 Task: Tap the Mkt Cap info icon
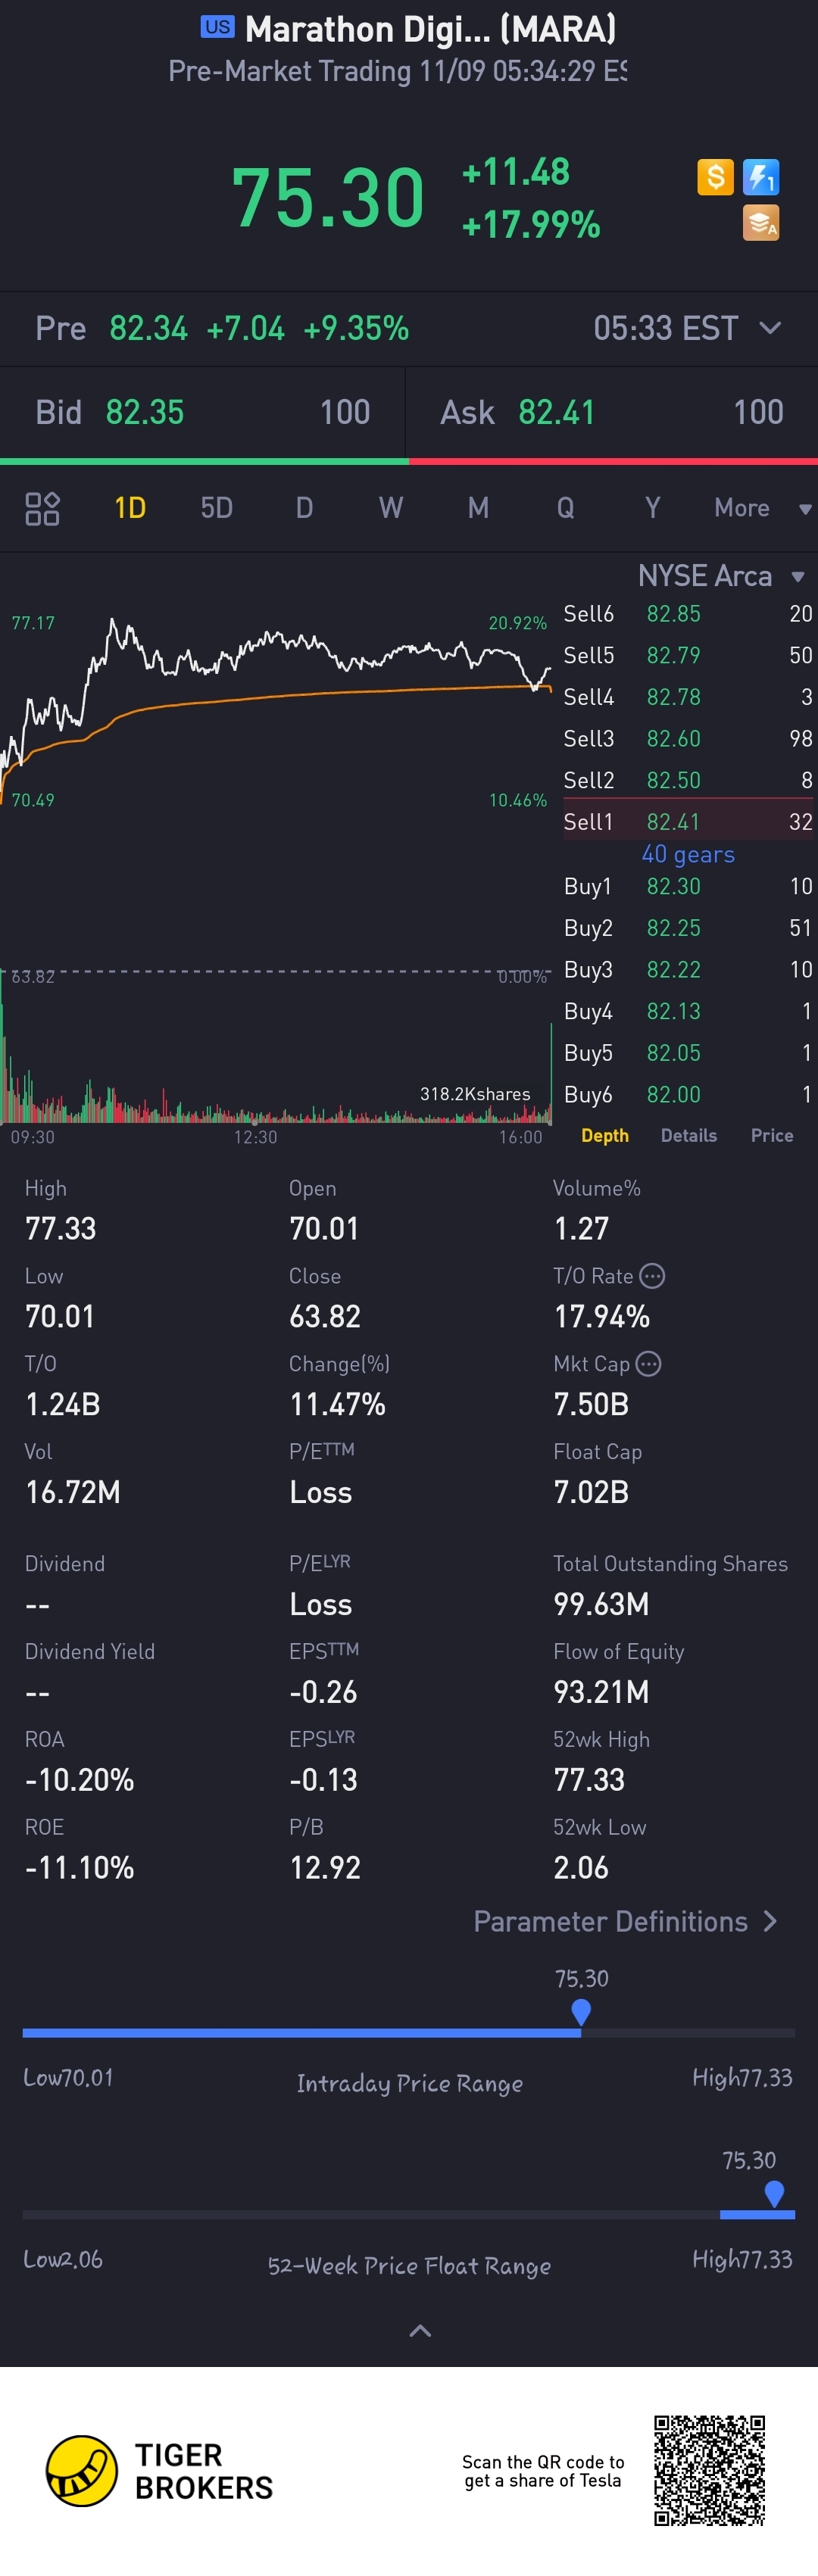click(x=649, y=1364)
